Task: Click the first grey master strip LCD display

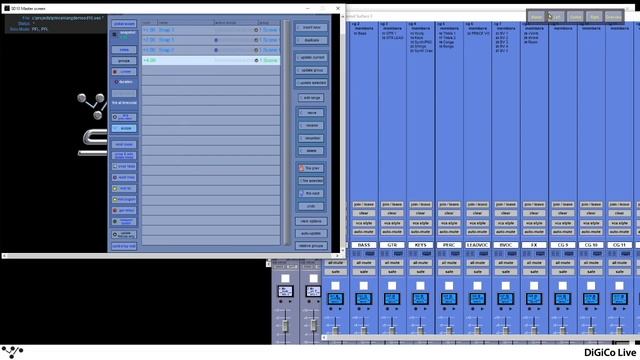Action: [x=285, y=291]
